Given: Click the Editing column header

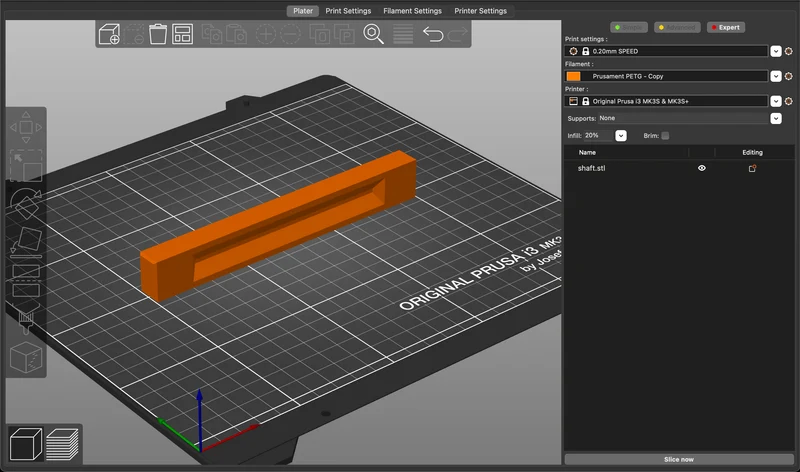Looking at the screenshot, I should [x=752, y=153].
